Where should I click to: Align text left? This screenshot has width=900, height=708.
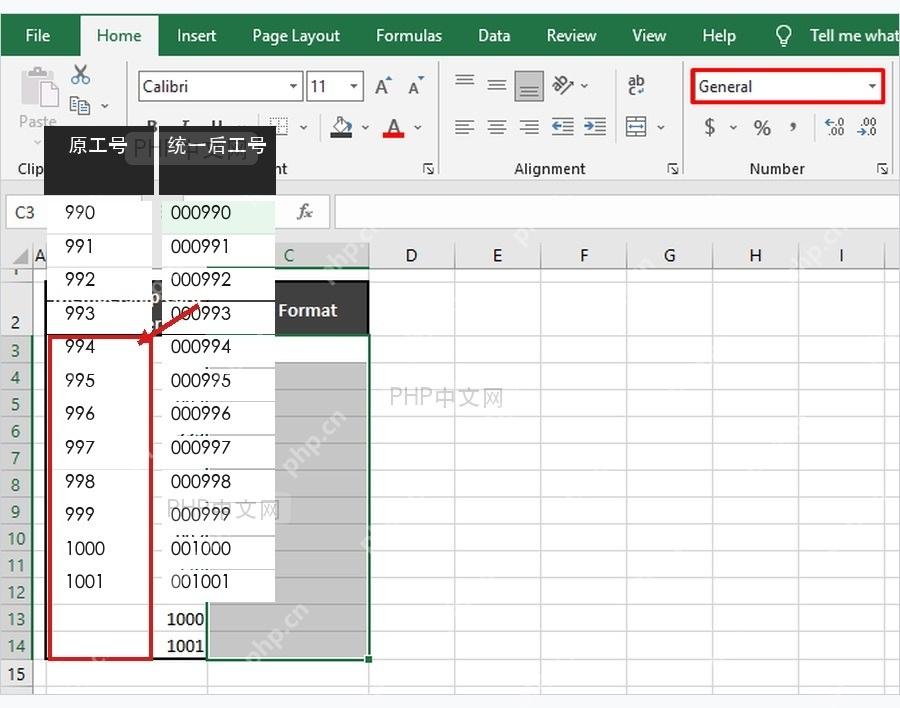tap(464, 126)
